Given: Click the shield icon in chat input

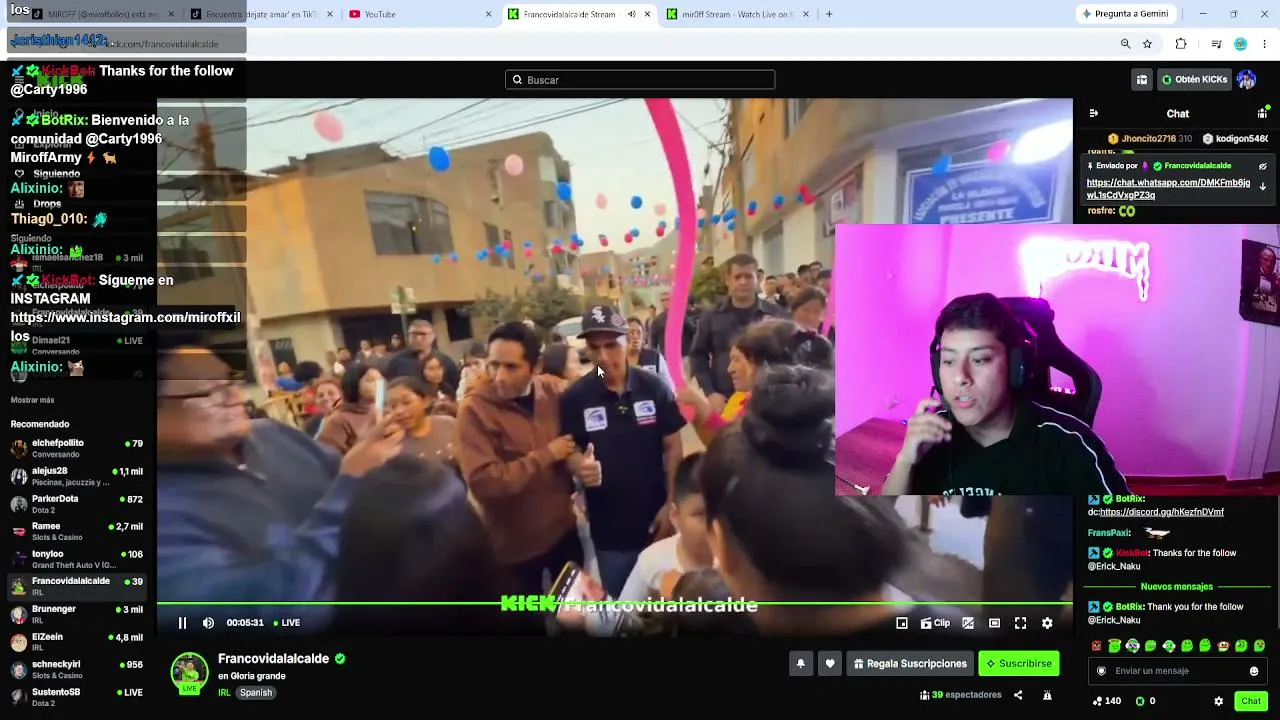Looking at the screenshot, I should [1102, 671].
